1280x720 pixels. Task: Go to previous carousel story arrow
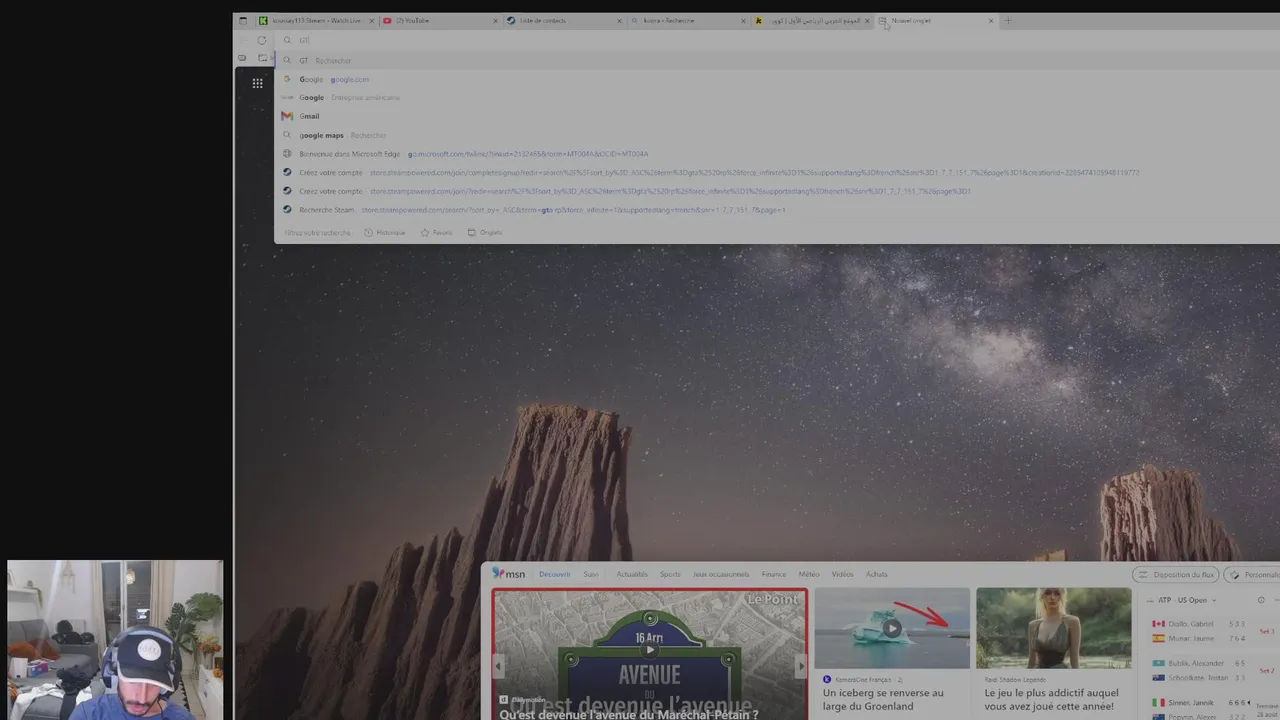pyautogui.click(x=499, y=665)
